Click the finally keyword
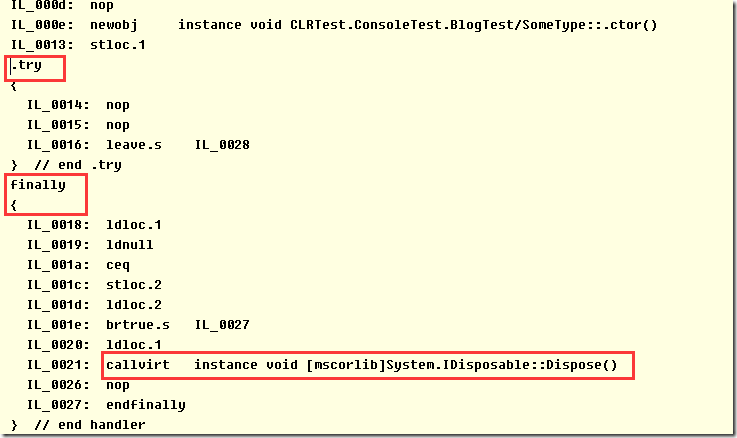The width and height of the screenshot is (737, 438). (38, 185)
